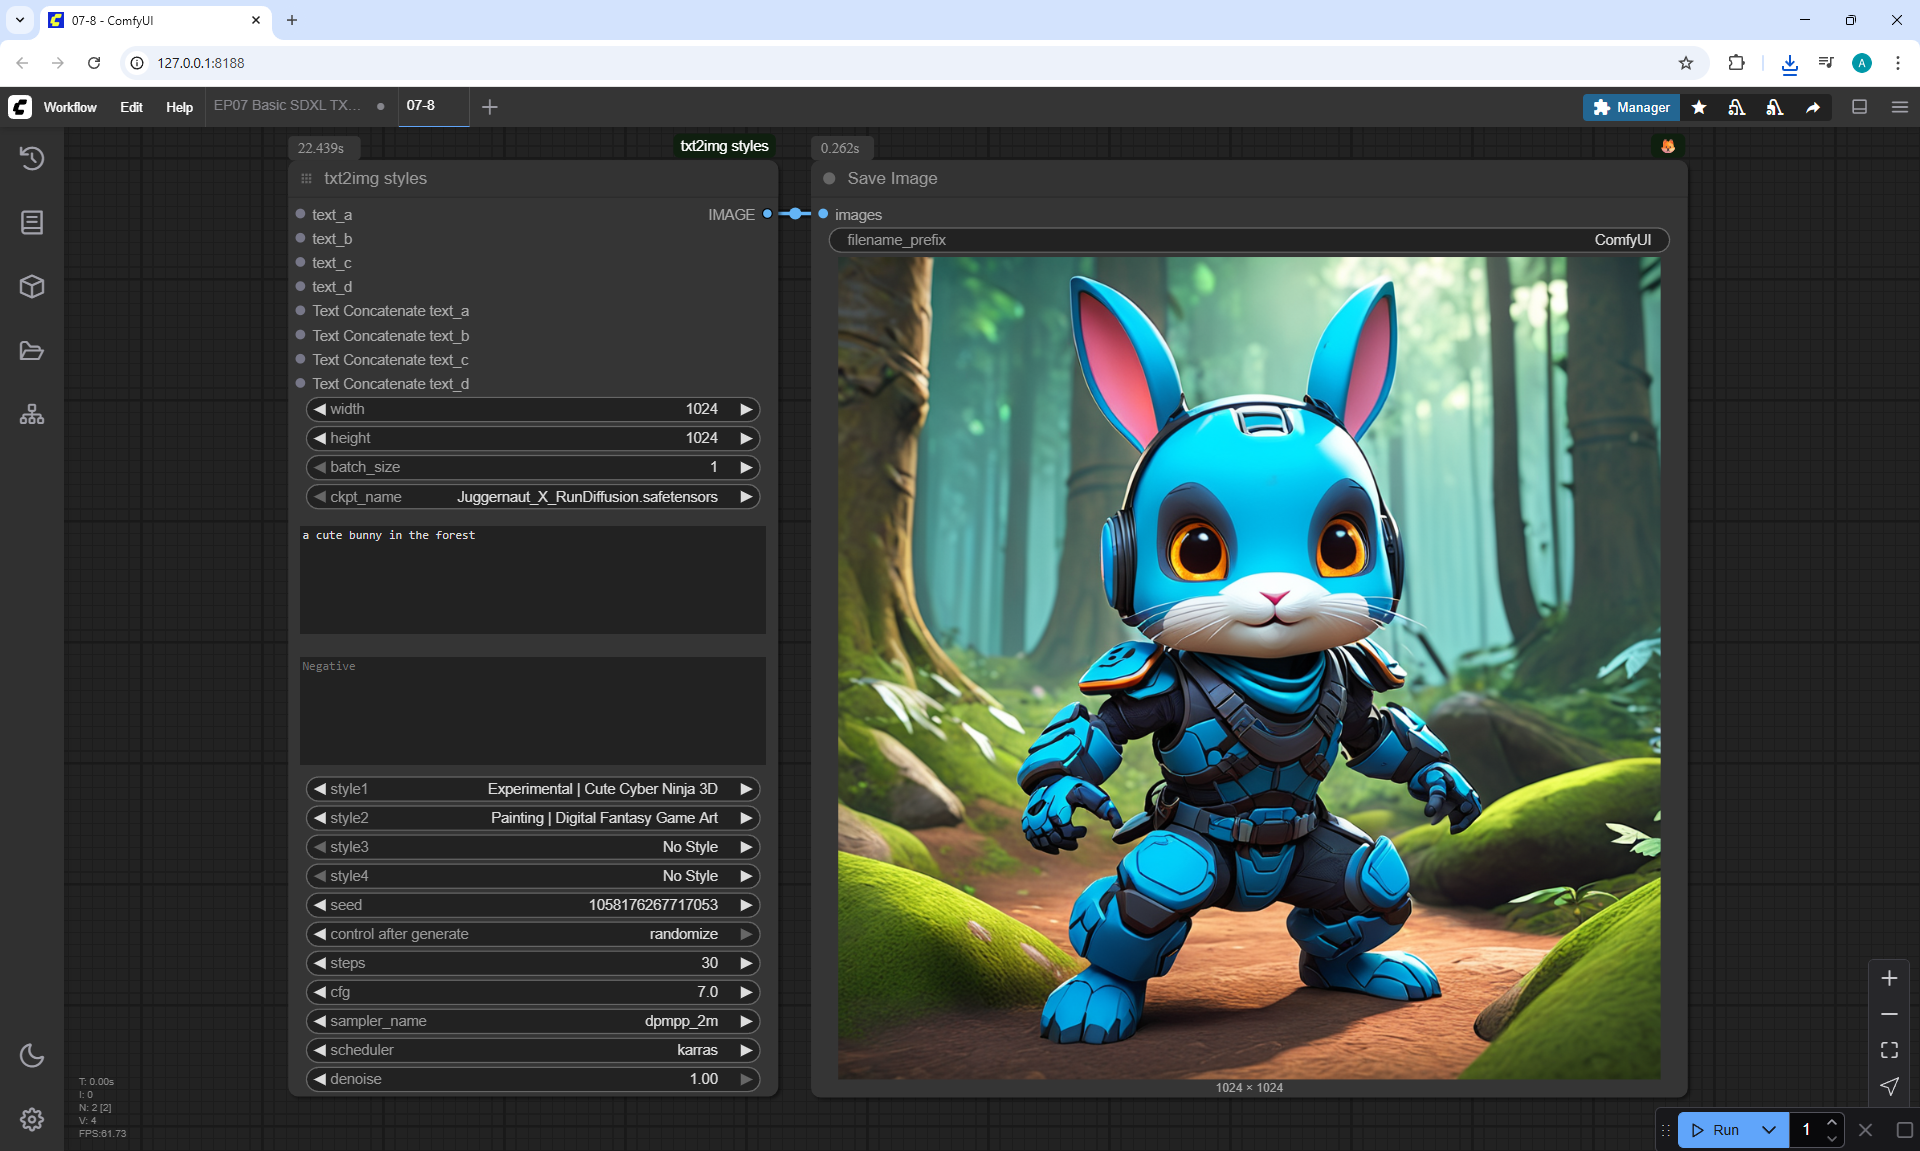Open the node library sidebar icon
The width and height of the screenshot is (1920, 1151).
pos(32,222)
